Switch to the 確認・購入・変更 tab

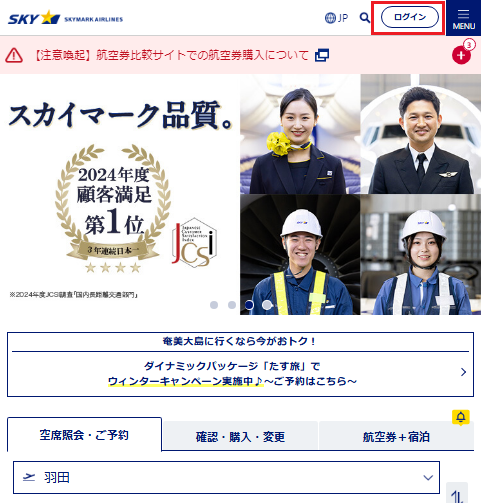tap(240, 436)
